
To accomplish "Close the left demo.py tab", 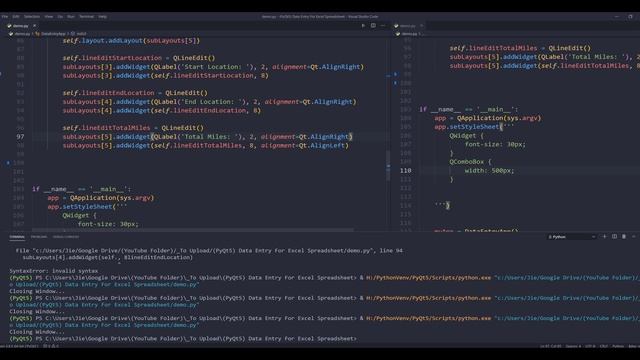I will click(x=34, y=26).
